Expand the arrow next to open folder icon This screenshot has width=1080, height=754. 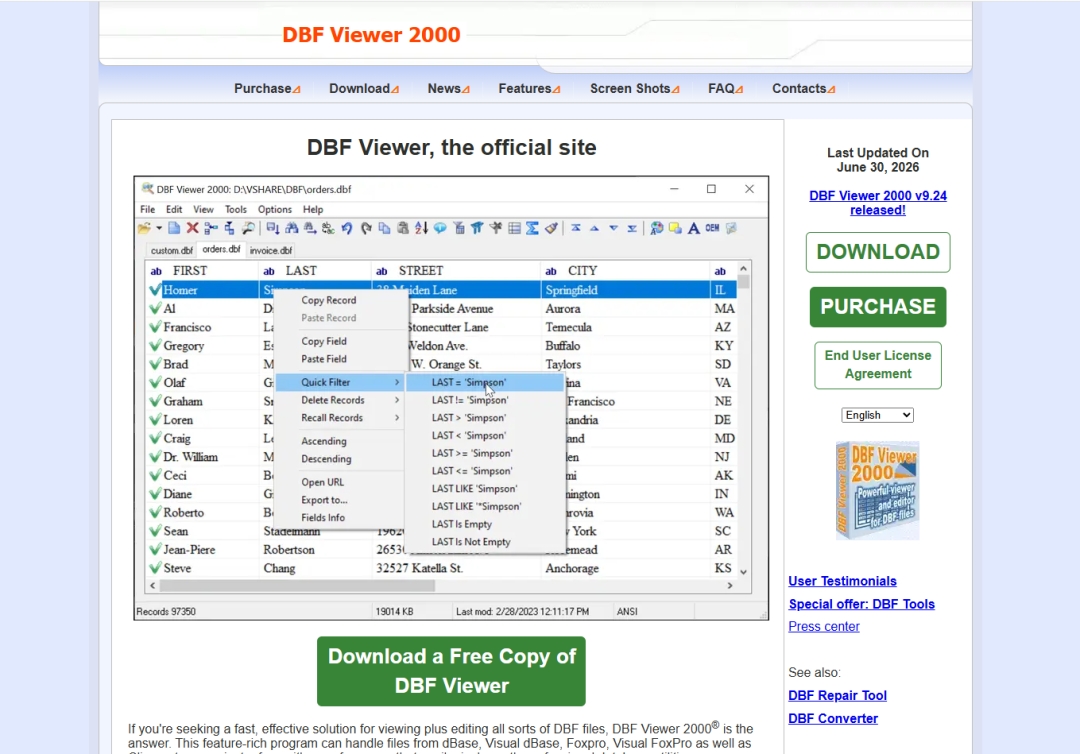pos(159,228)
